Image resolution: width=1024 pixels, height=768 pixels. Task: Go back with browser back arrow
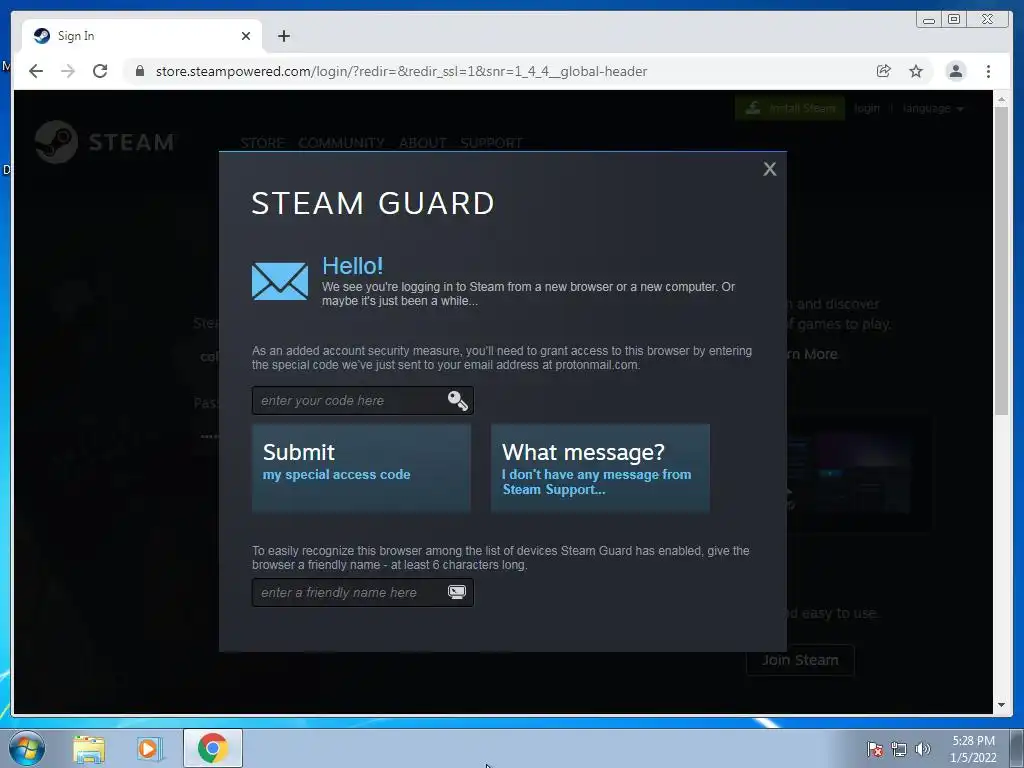coord(36,71)
